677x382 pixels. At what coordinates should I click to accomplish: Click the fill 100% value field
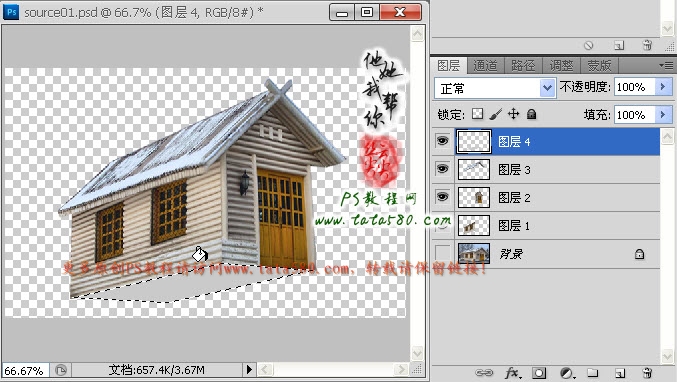pyautogui.click(x=635, y=115)
